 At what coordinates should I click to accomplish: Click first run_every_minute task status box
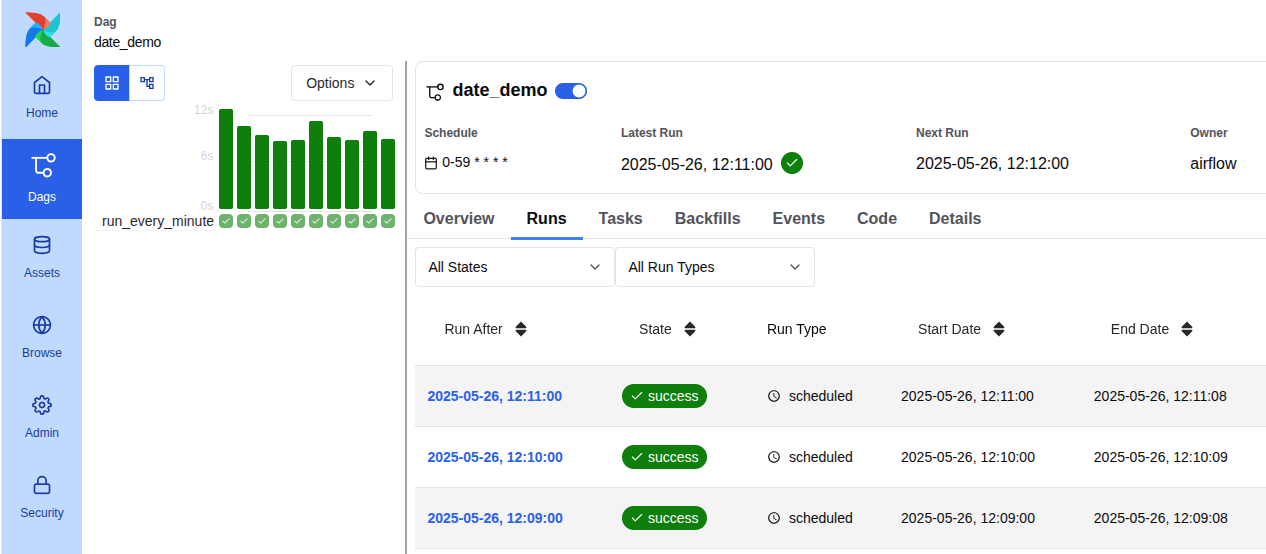226,221
